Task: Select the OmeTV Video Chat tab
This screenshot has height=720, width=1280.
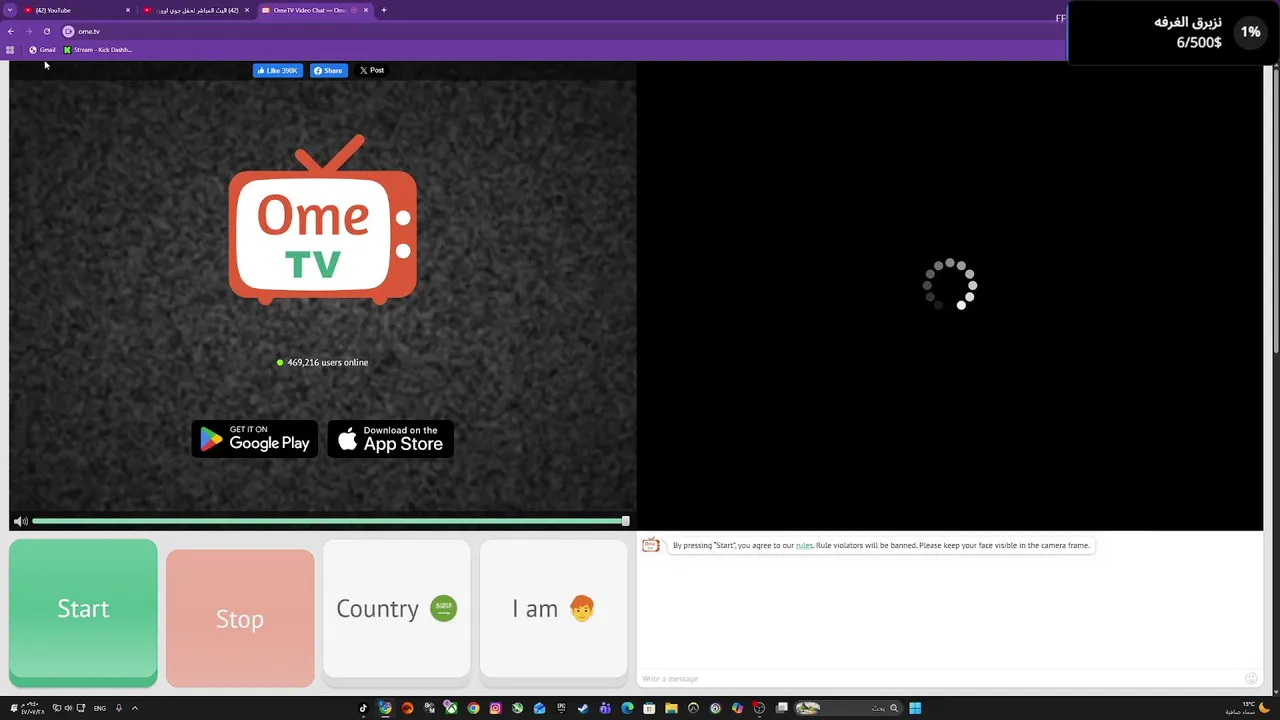Action: pos(315,10)
